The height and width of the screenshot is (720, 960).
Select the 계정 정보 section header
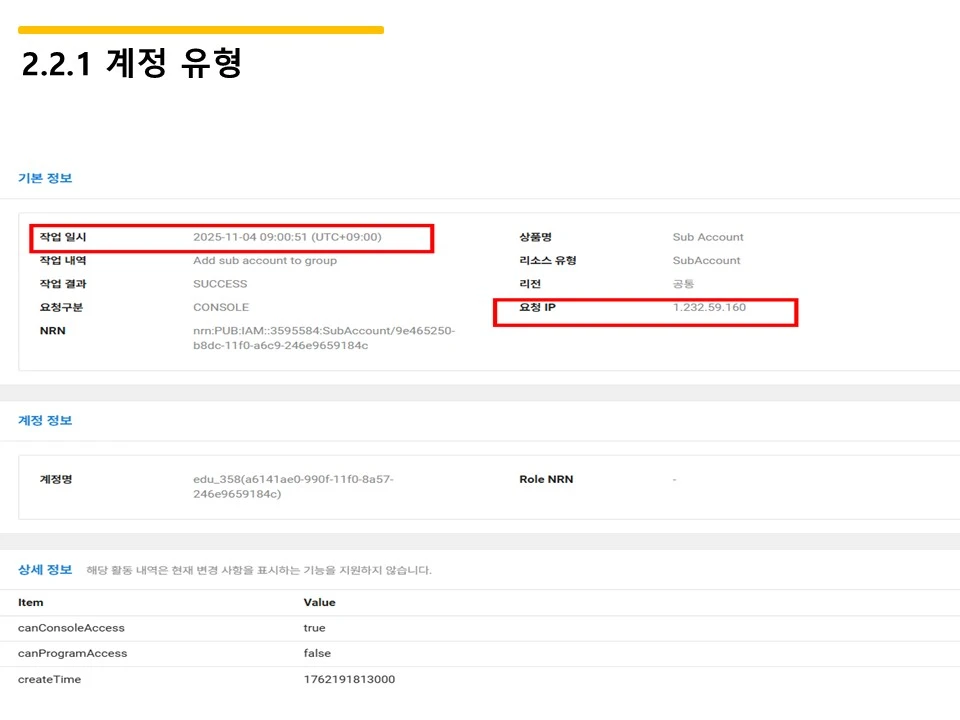[x=43, y=421]
